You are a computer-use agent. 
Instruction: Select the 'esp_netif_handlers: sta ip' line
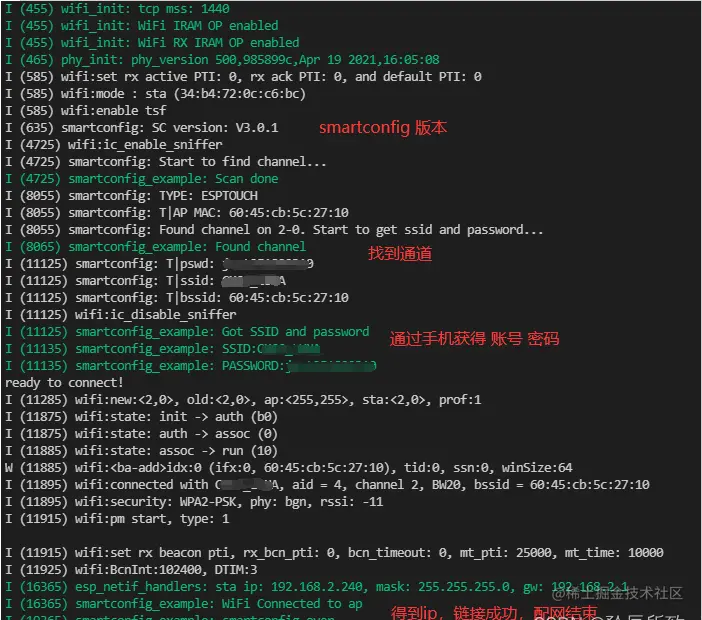tap(317, 587)
